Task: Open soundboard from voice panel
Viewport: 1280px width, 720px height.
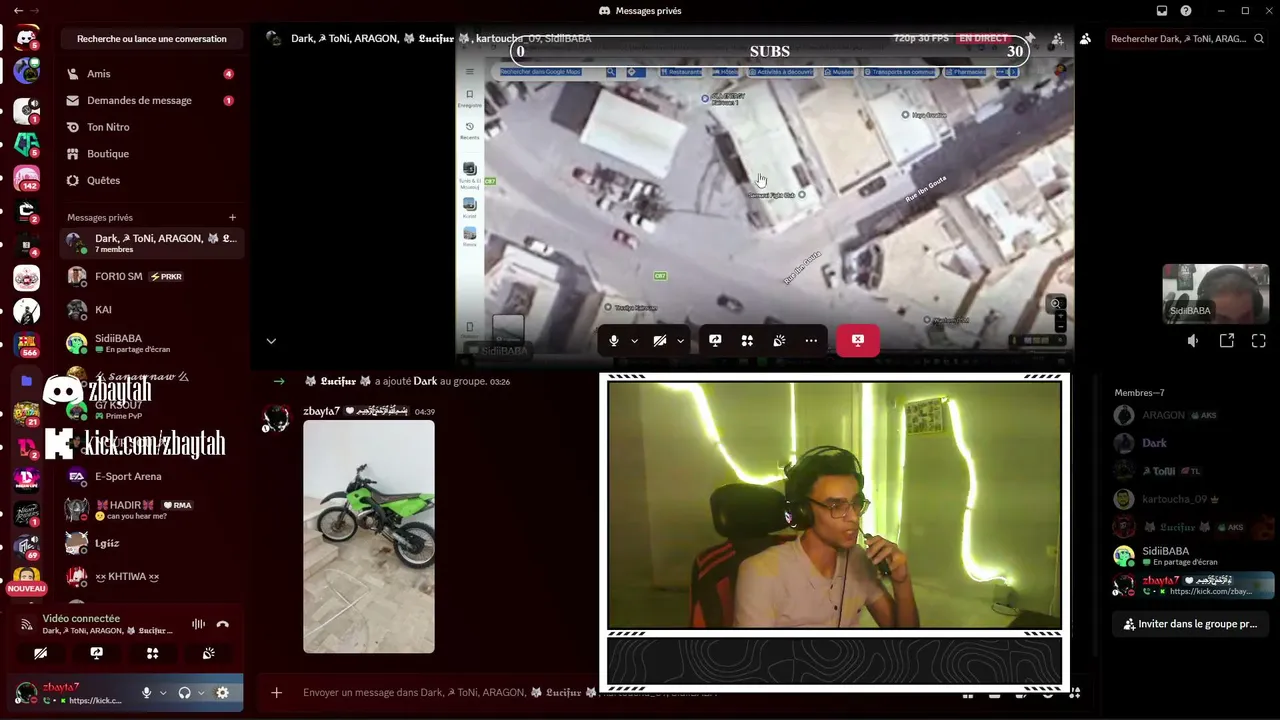Action: (208, 653)
